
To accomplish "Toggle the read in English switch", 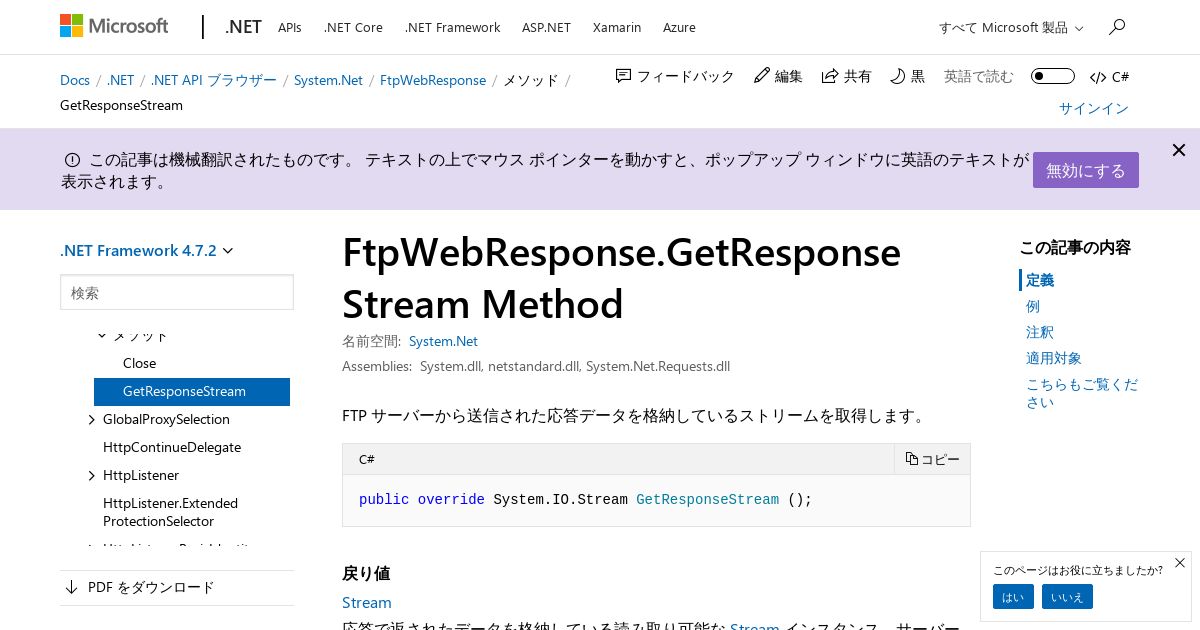I will [1052, 76].
